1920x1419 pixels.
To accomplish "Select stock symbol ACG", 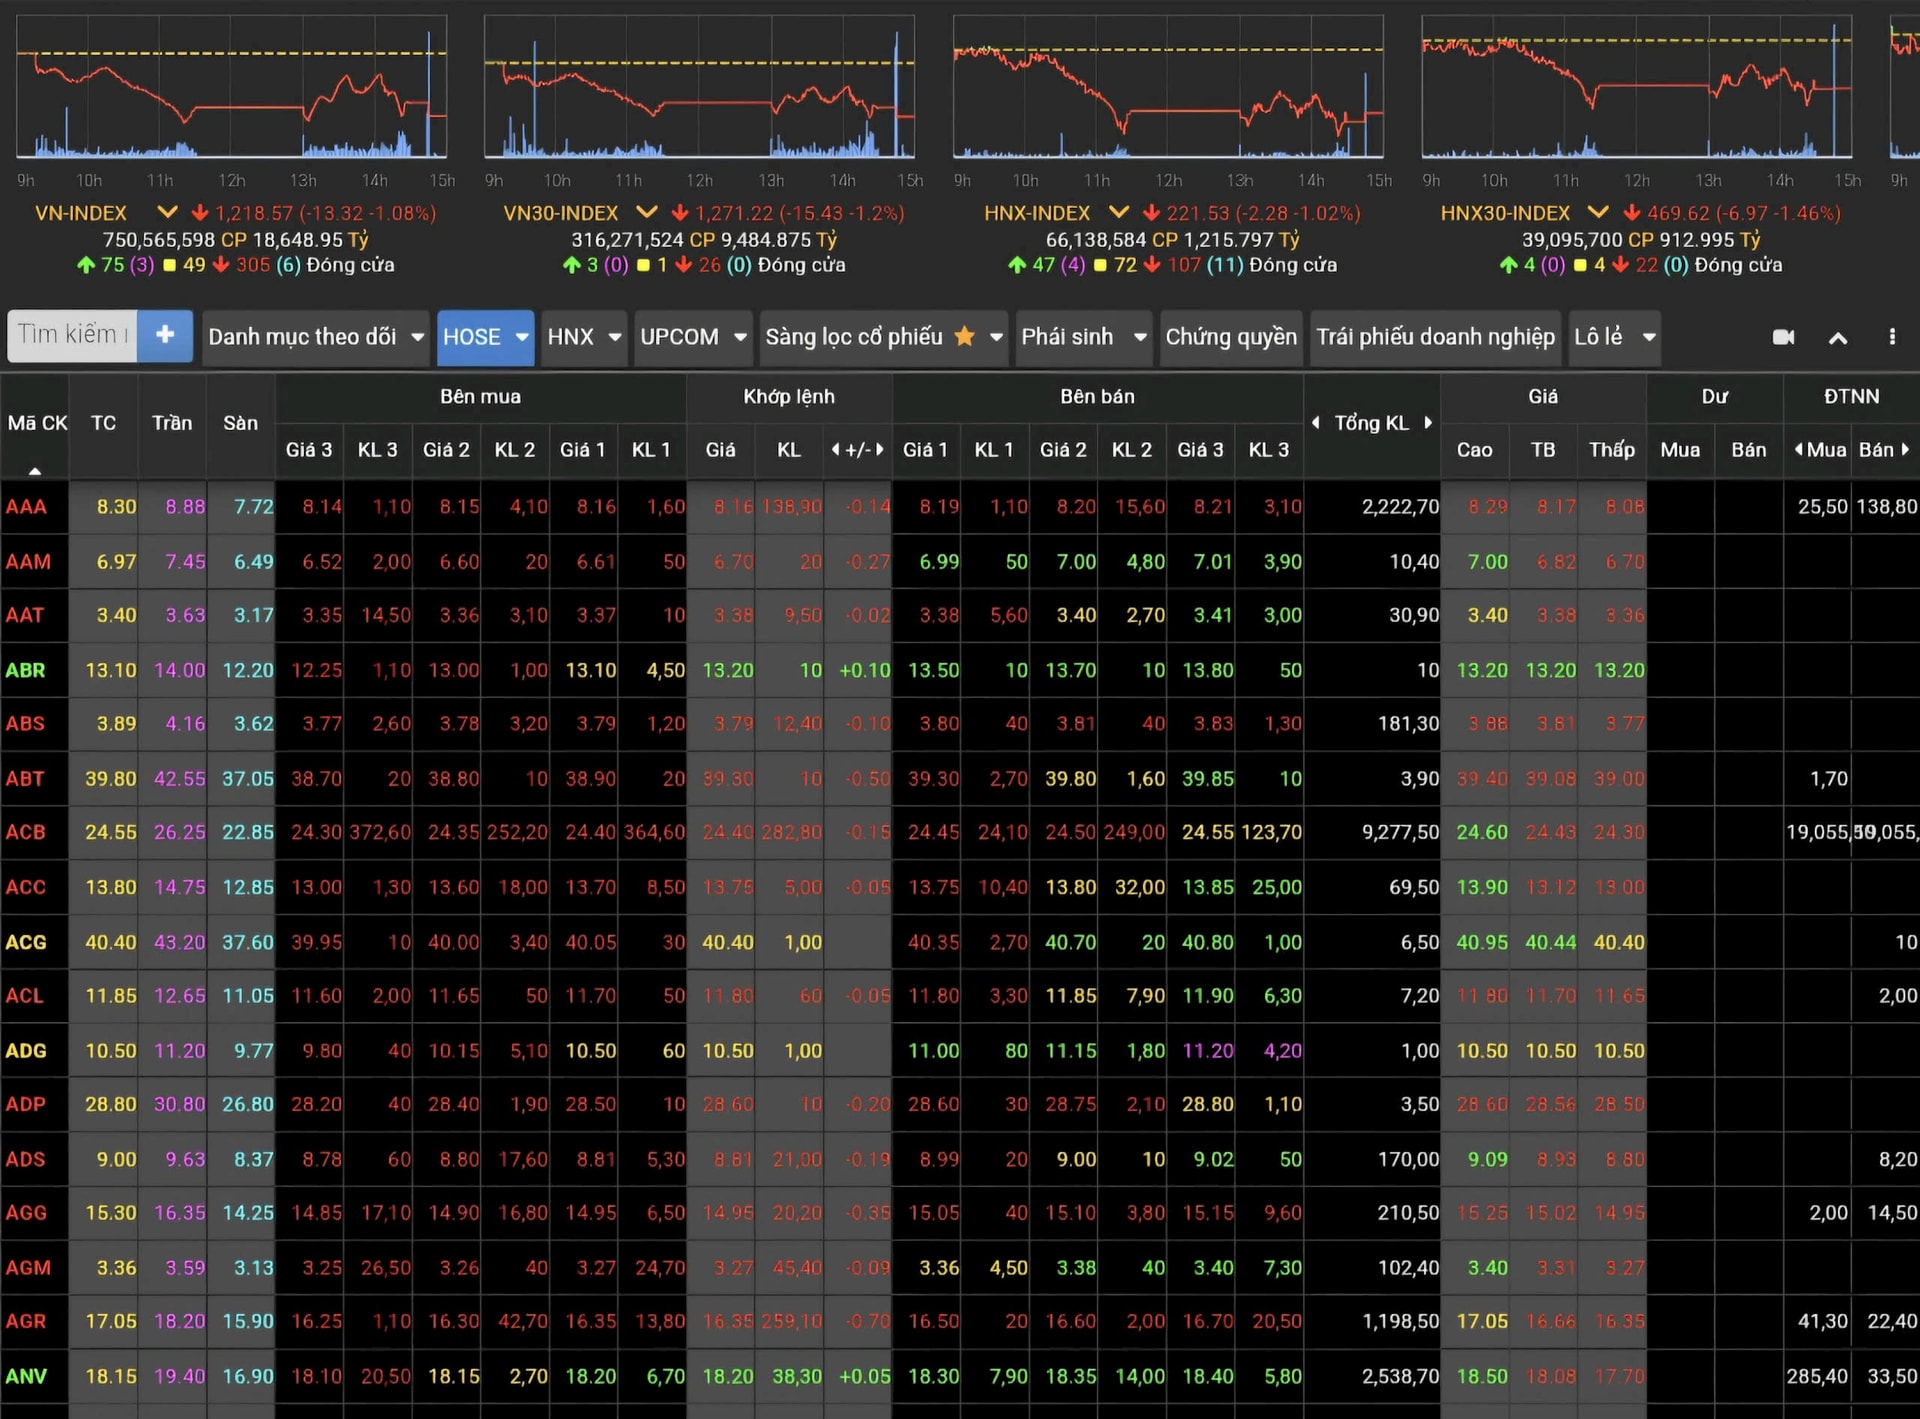I will [26, 942].
